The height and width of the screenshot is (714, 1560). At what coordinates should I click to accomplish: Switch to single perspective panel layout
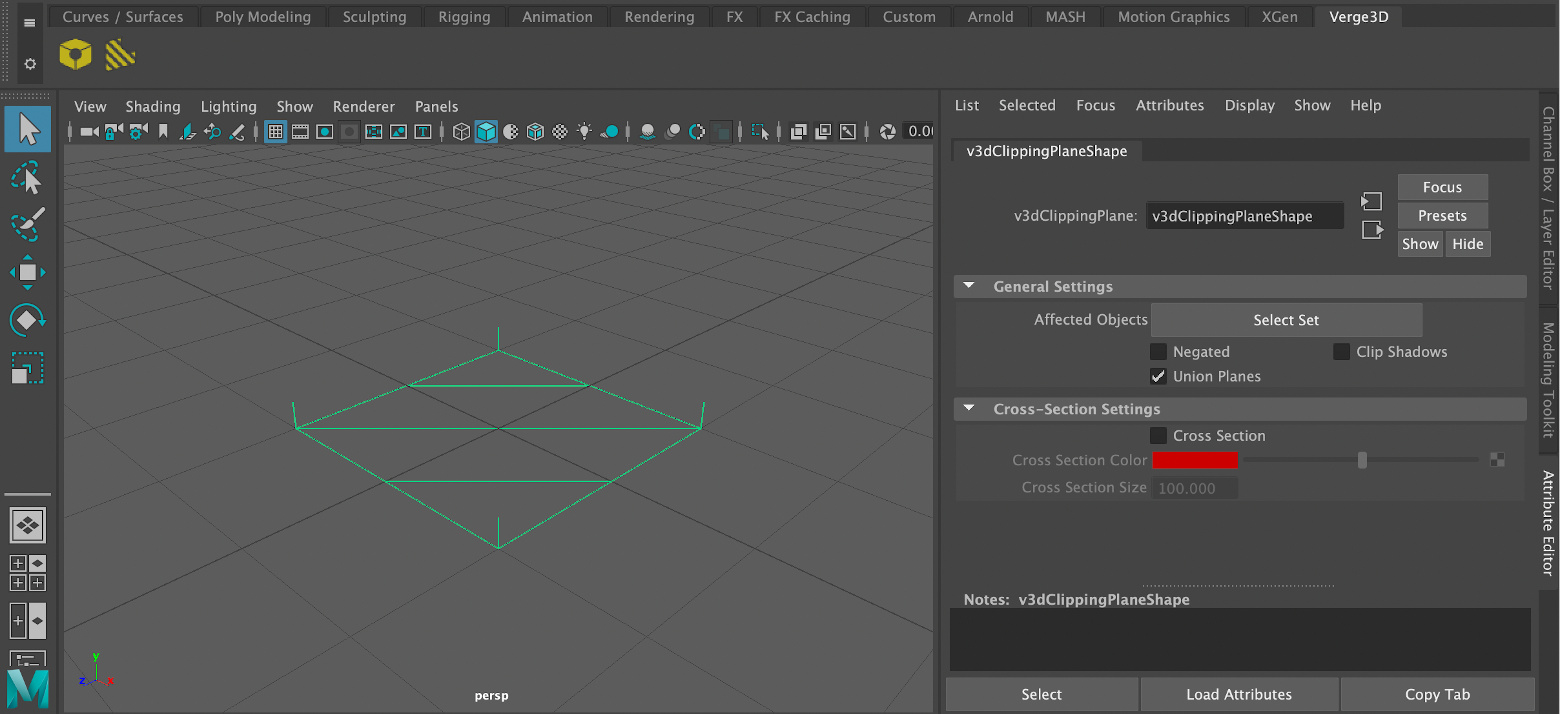point(28,524)
